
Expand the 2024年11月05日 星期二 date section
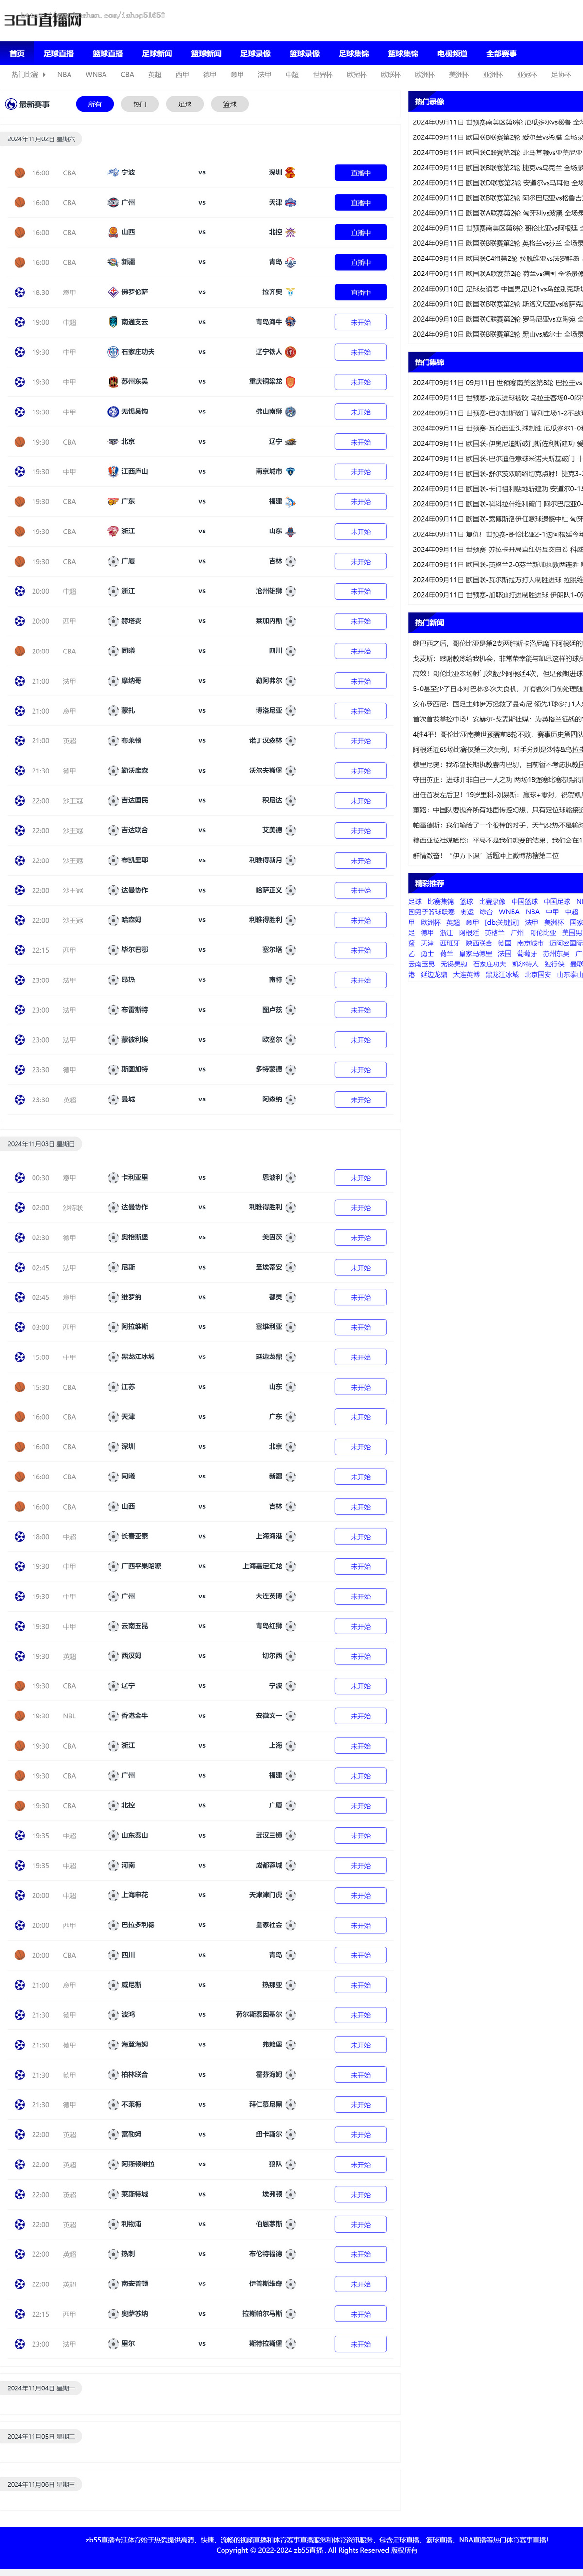[x=41, y=2436]
